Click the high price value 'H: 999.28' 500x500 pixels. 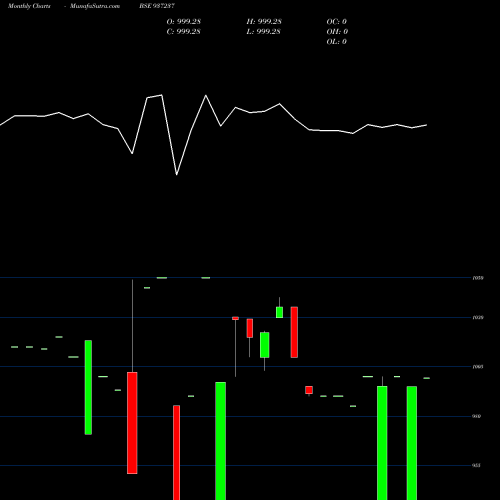click(x=264, y=22)
